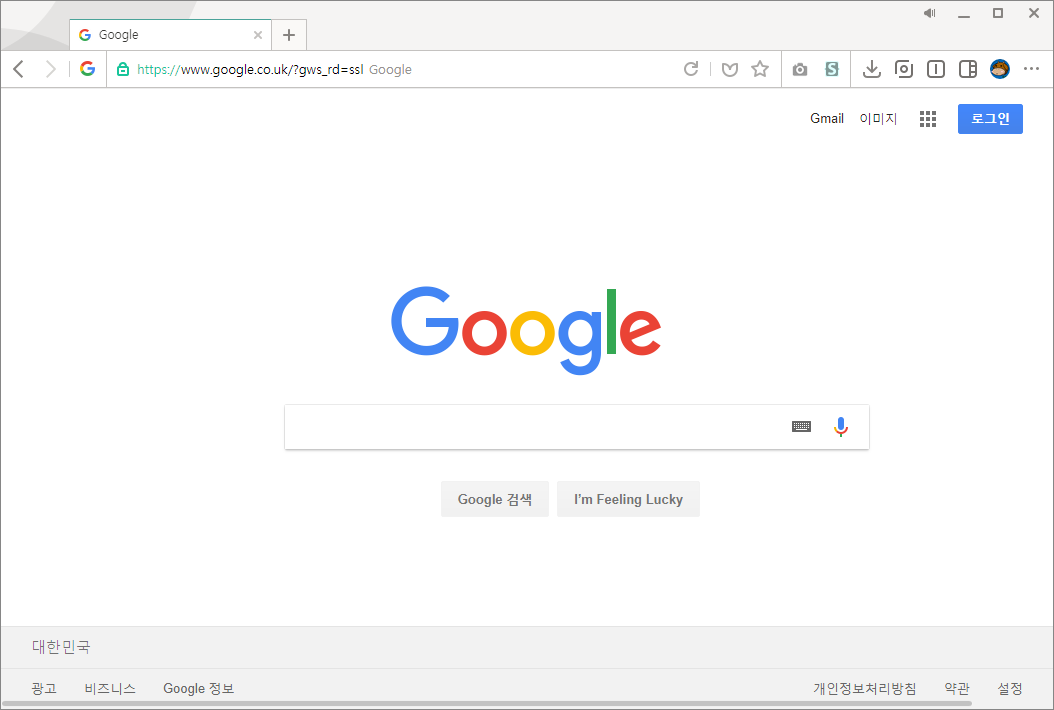The height and width of the screenshot is (710, 1054).
Task: Click the camera snapshot icon in toolbar
Action: pos(800,69)
